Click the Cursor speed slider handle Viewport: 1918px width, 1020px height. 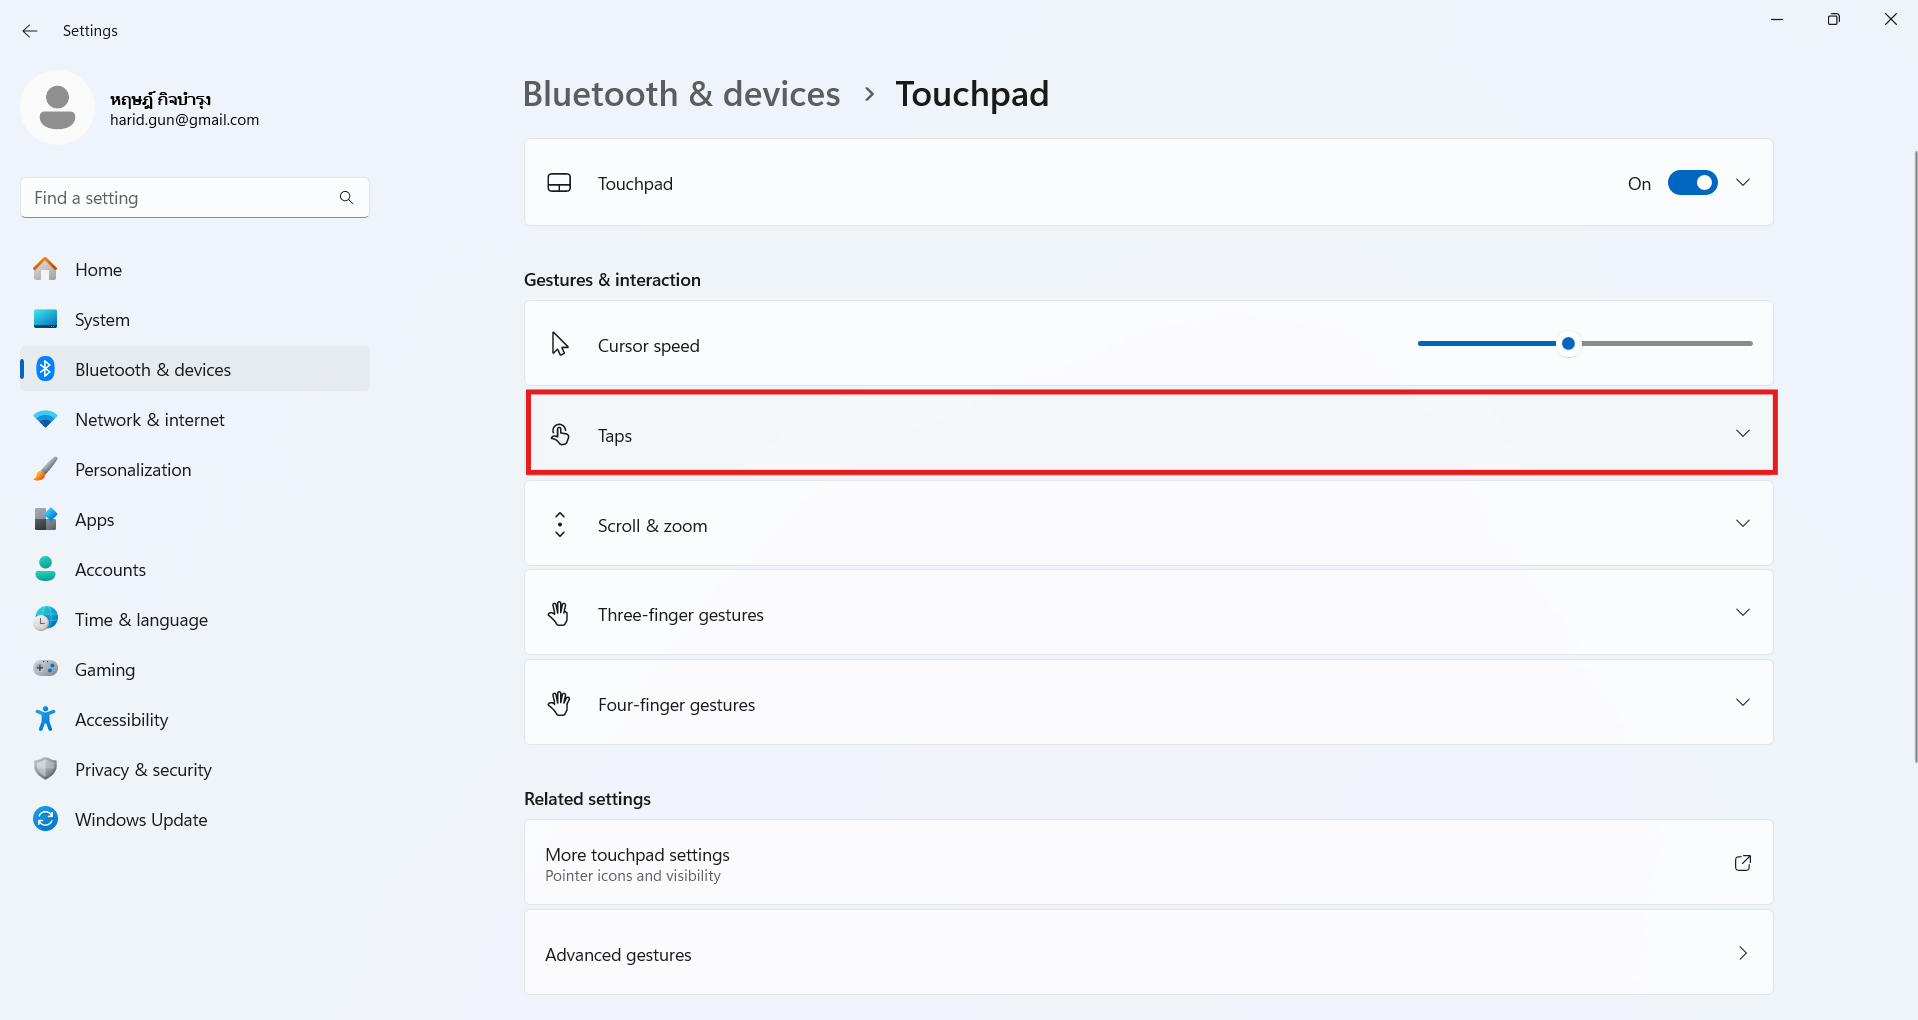click(x=1568, y=344)
